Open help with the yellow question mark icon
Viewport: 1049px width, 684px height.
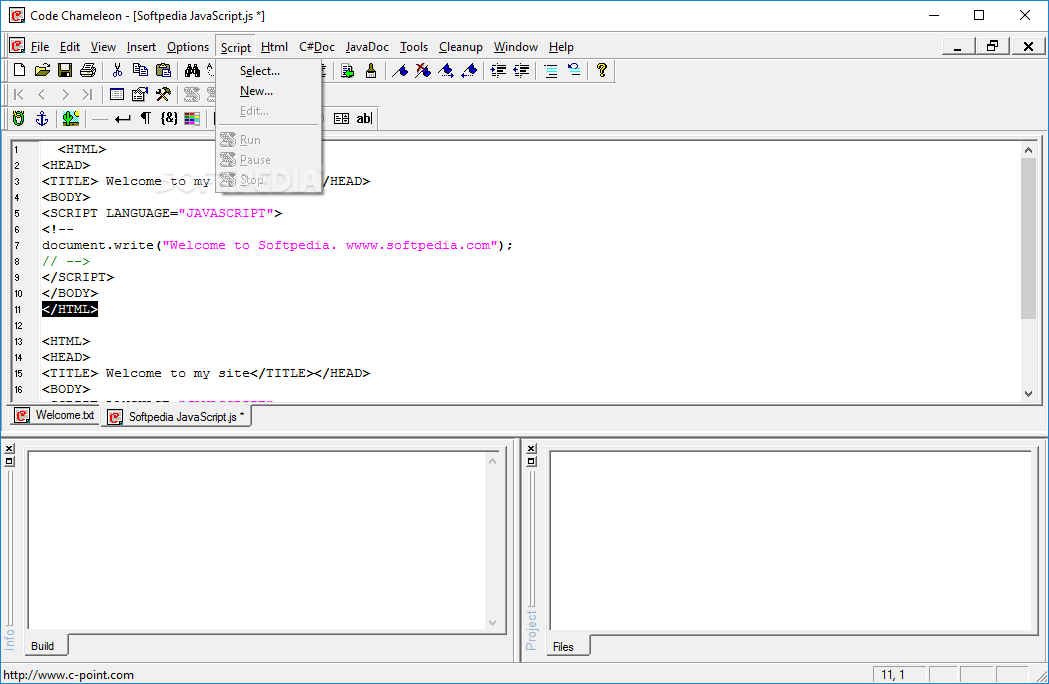click(x=601, y=70)
